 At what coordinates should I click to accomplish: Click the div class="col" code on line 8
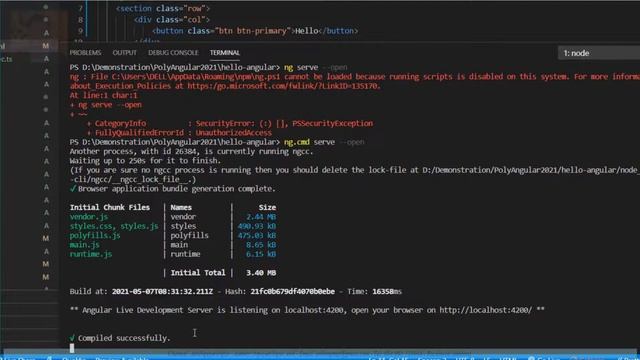coord(172,20)
